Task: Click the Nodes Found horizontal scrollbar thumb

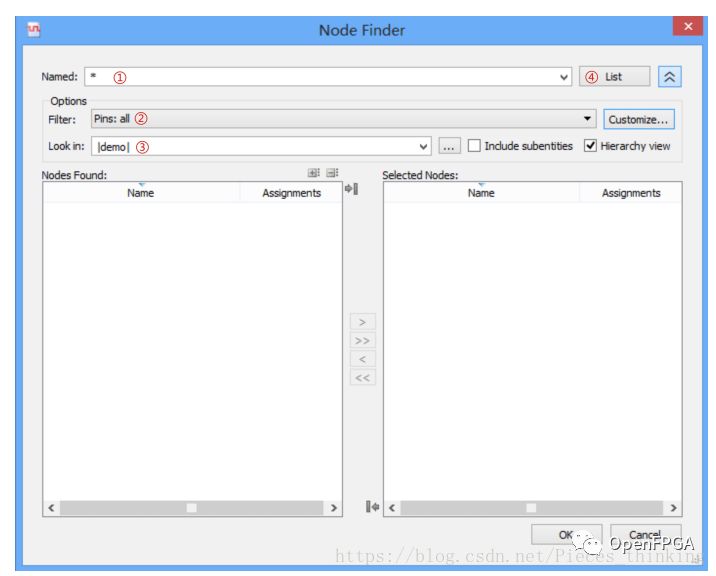Action: click(x=192, y=508)
